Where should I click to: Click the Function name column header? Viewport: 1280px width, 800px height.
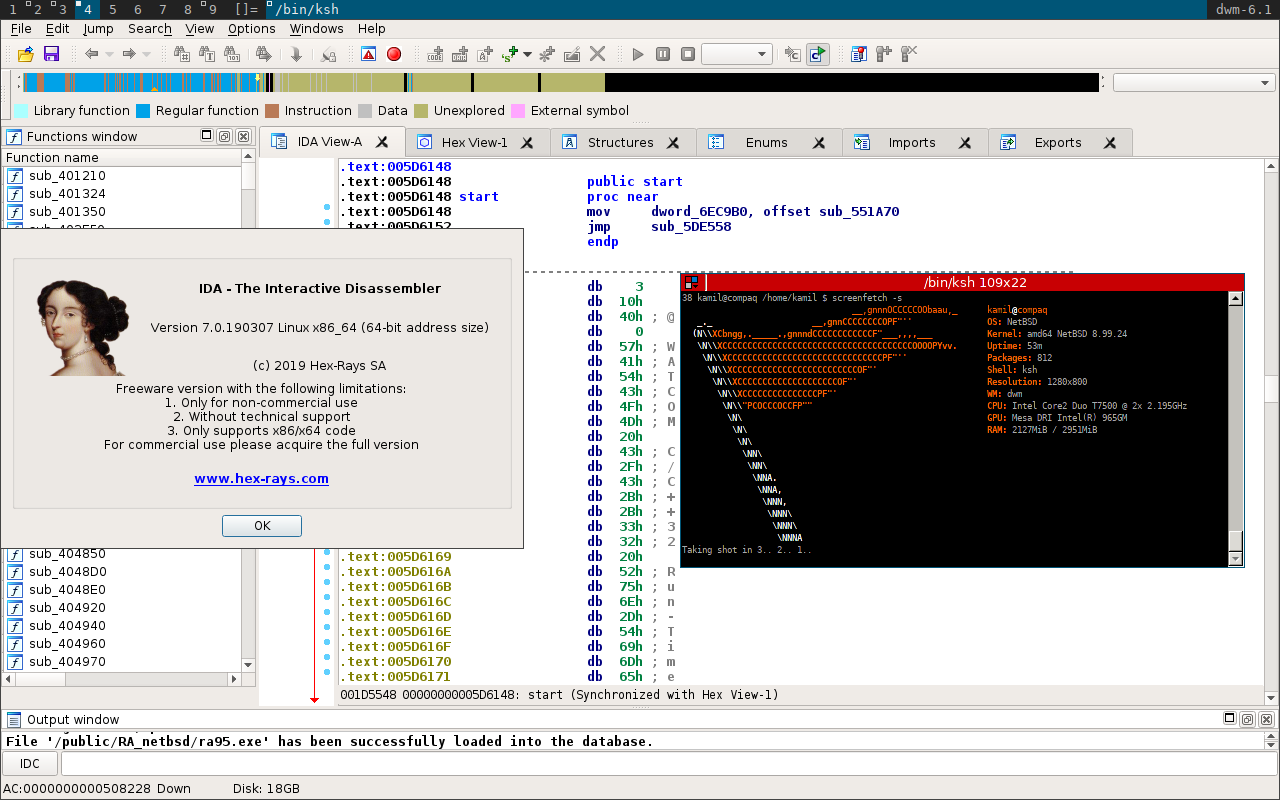point(122,157)
